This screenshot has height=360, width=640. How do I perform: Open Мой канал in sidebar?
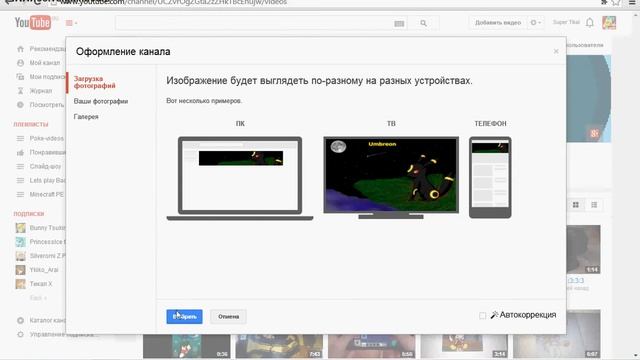44,63
